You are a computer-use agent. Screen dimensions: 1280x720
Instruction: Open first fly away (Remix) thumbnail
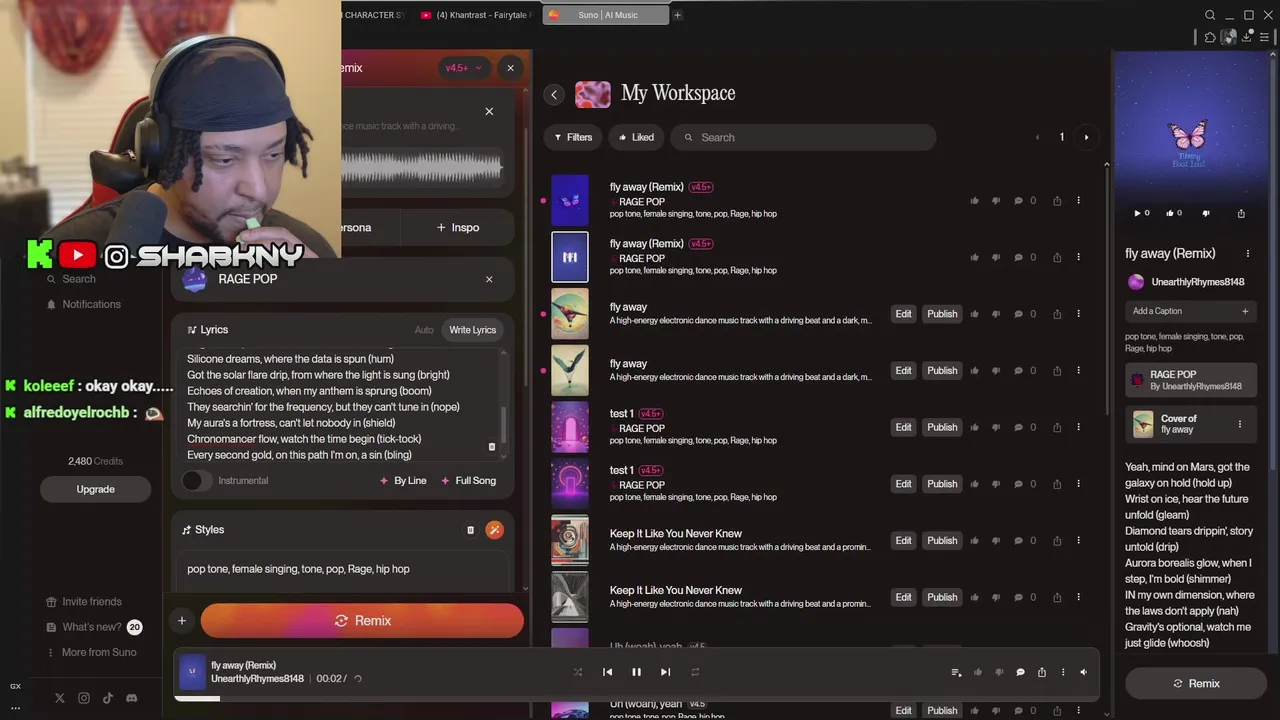(x=570, y=200)
